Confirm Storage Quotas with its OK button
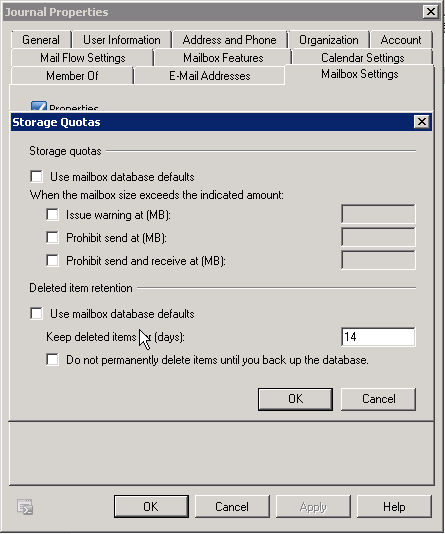The width and height of the screenshot is (445, 534). (x=295, y=399)
